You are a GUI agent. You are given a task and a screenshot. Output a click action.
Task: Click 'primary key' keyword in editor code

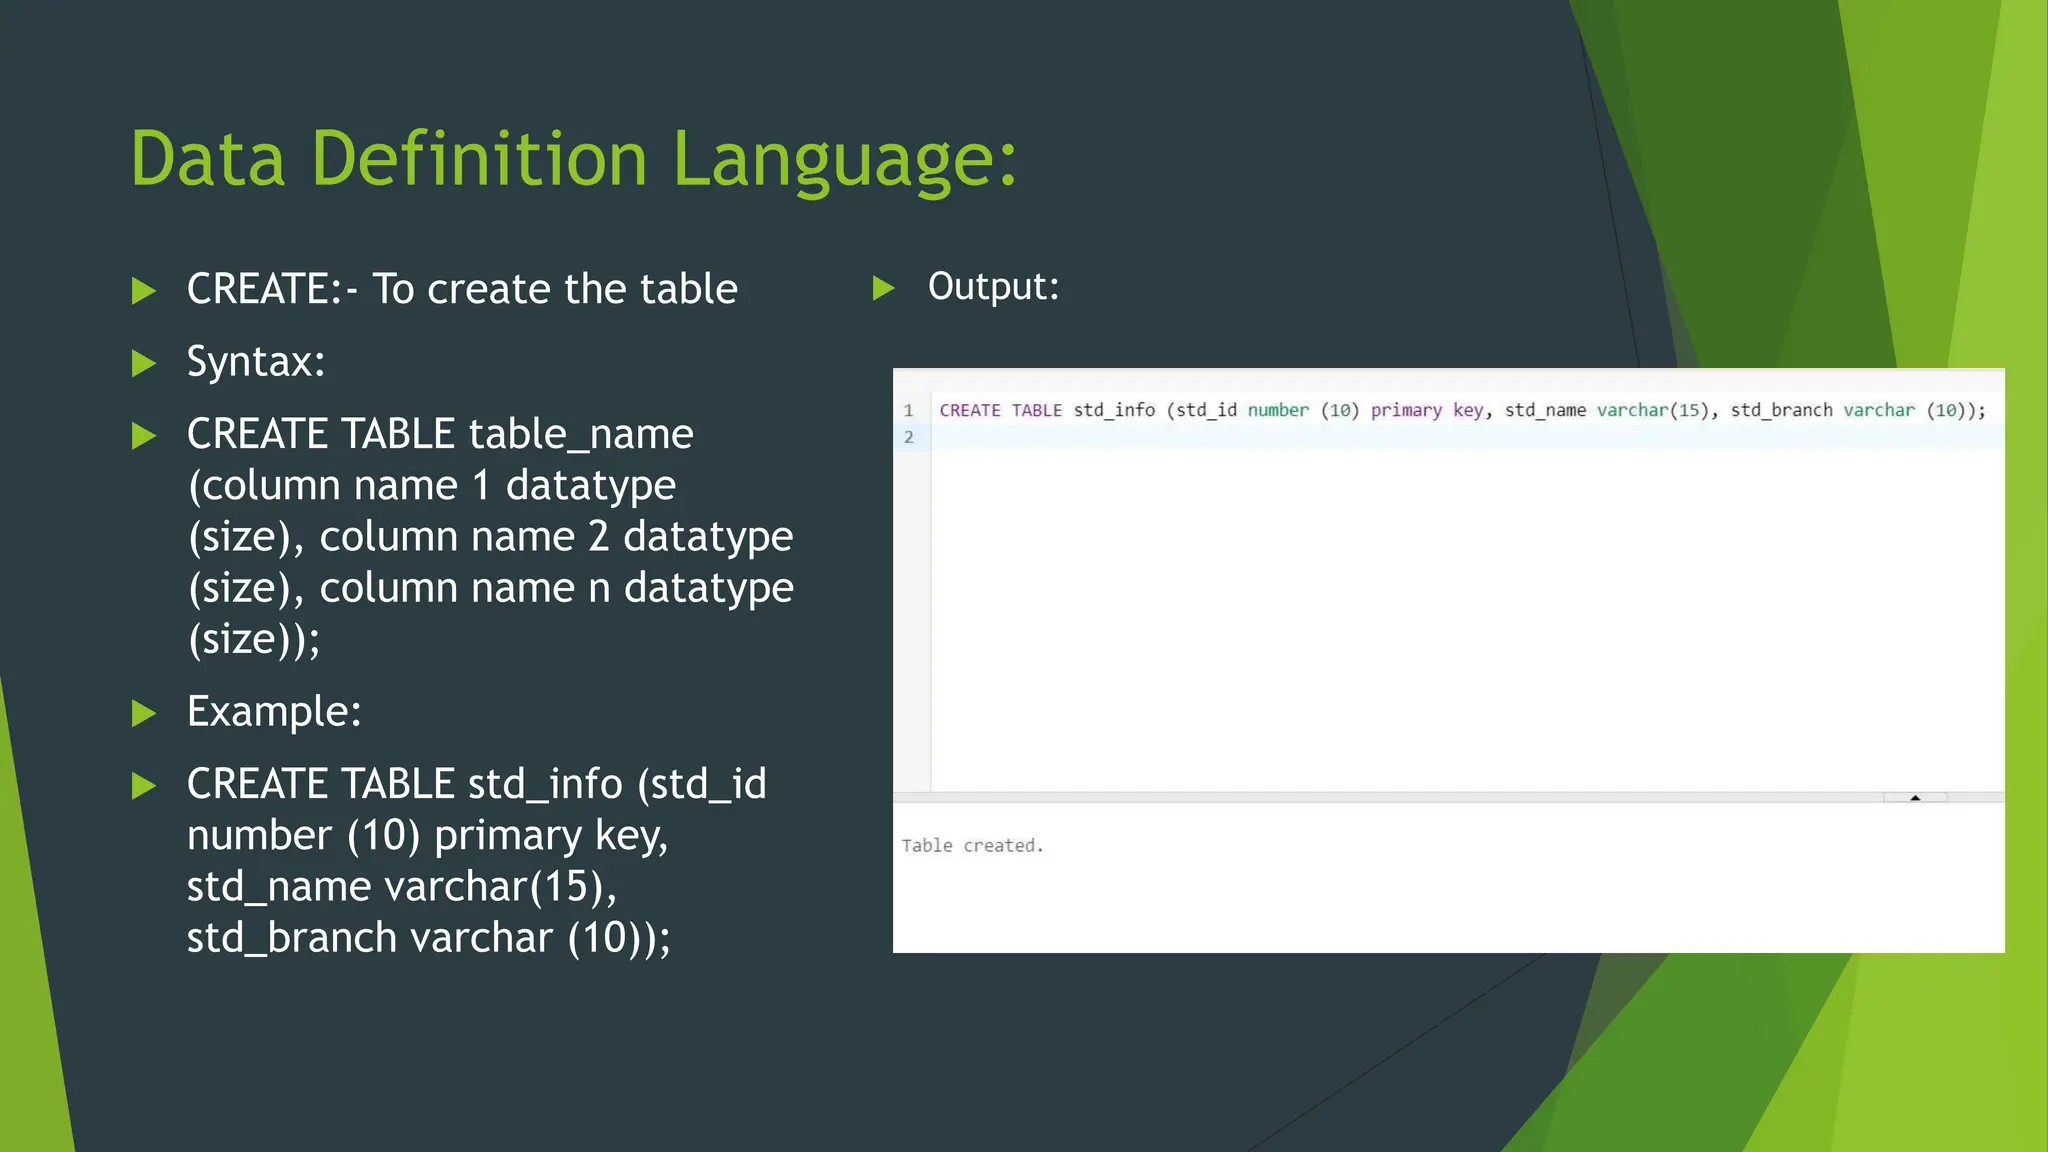click(1427, 410)
